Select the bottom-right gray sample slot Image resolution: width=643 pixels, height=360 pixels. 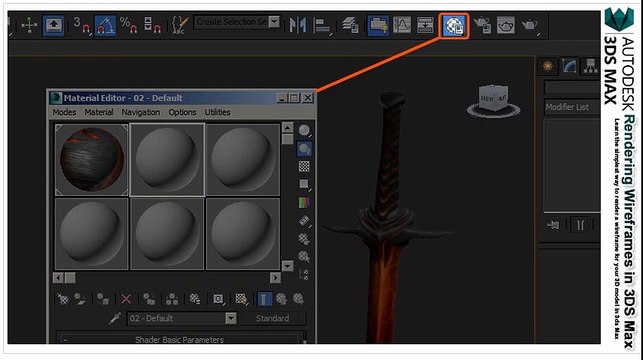(x=243, y=234)
